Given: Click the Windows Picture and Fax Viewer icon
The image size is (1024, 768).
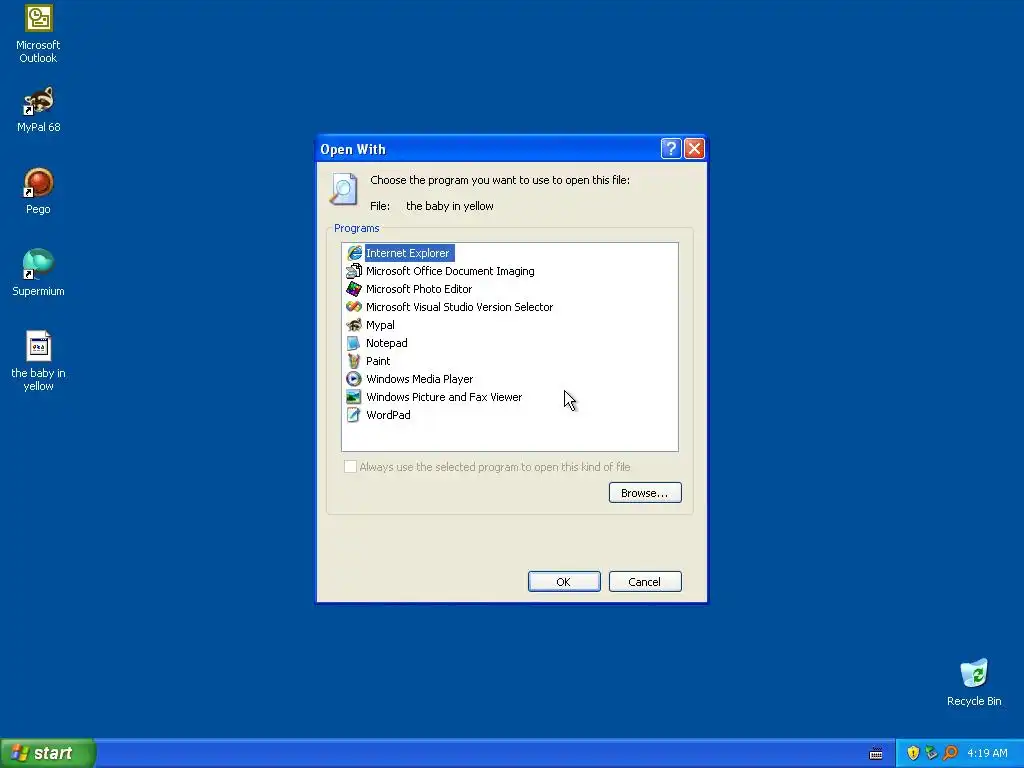Looking at the screenshot, I should pyautogui.click(x=354, y=396).
